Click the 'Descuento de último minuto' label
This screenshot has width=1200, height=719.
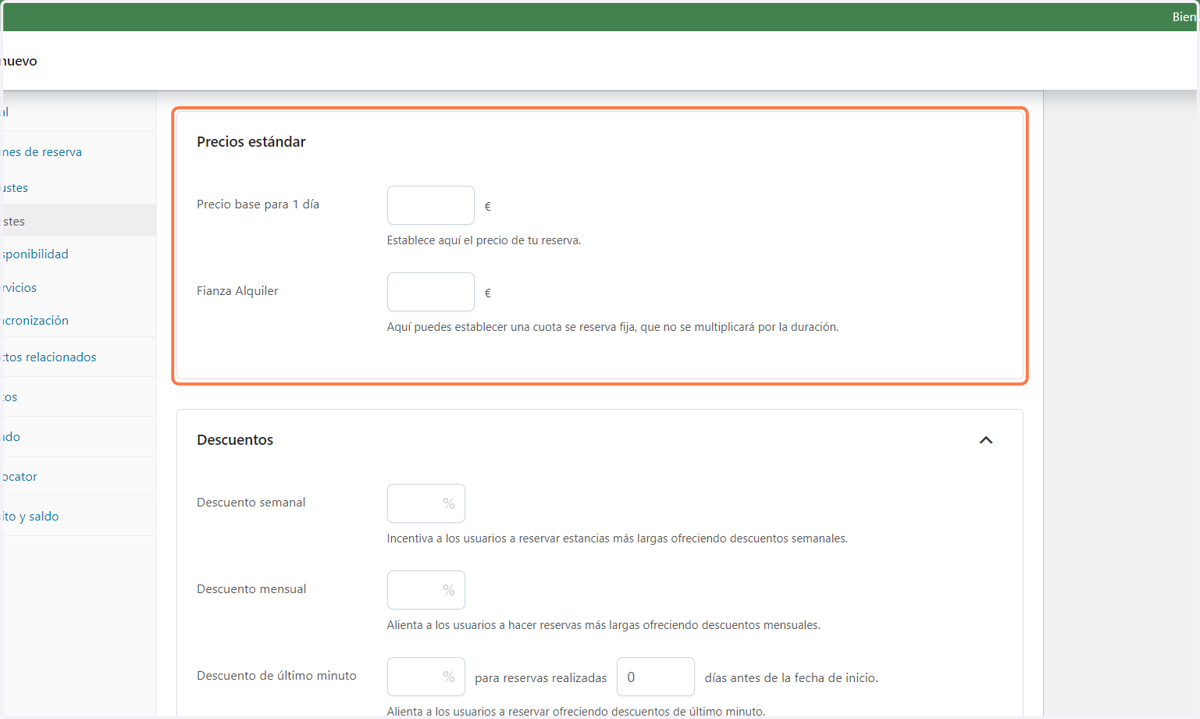[277, 676]
